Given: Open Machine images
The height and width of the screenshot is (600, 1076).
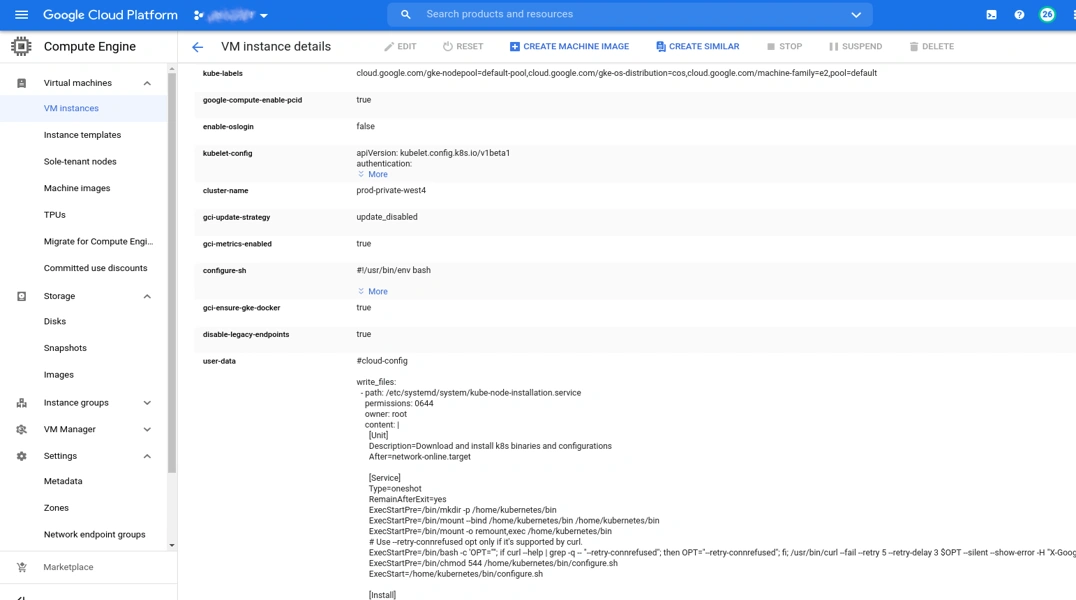Looking at the screenshot, I should click(x=77, y=188).
